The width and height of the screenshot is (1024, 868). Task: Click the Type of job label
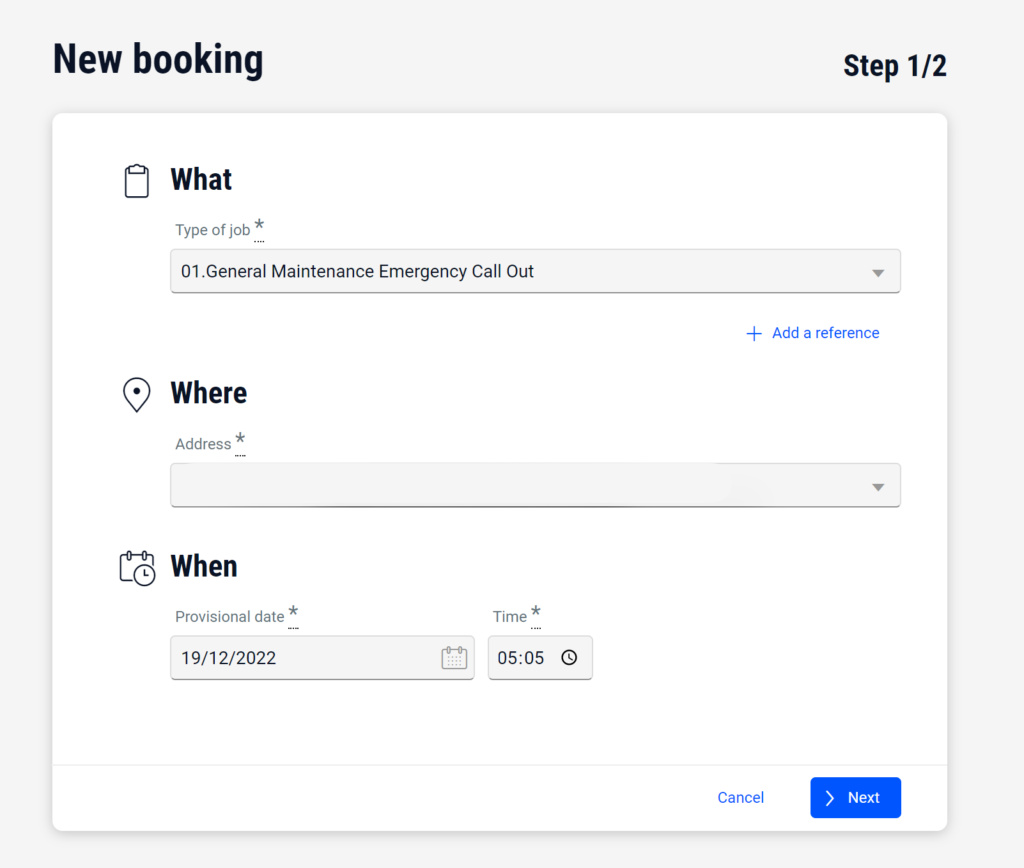tap(212, 230)
